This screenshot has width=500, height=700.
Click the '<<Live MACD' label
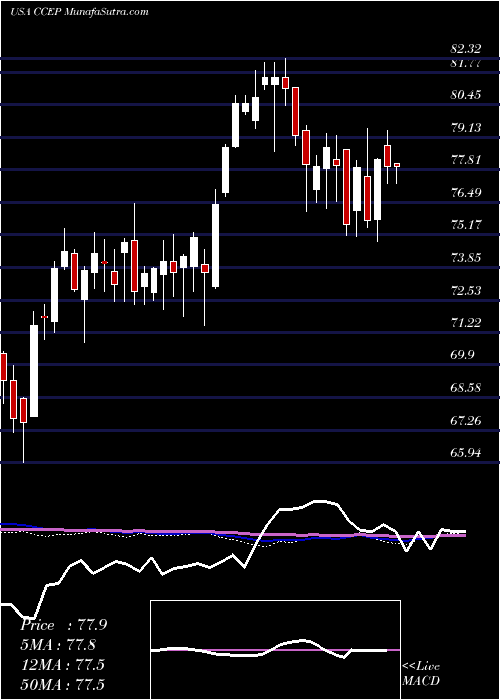coord(421,673)
